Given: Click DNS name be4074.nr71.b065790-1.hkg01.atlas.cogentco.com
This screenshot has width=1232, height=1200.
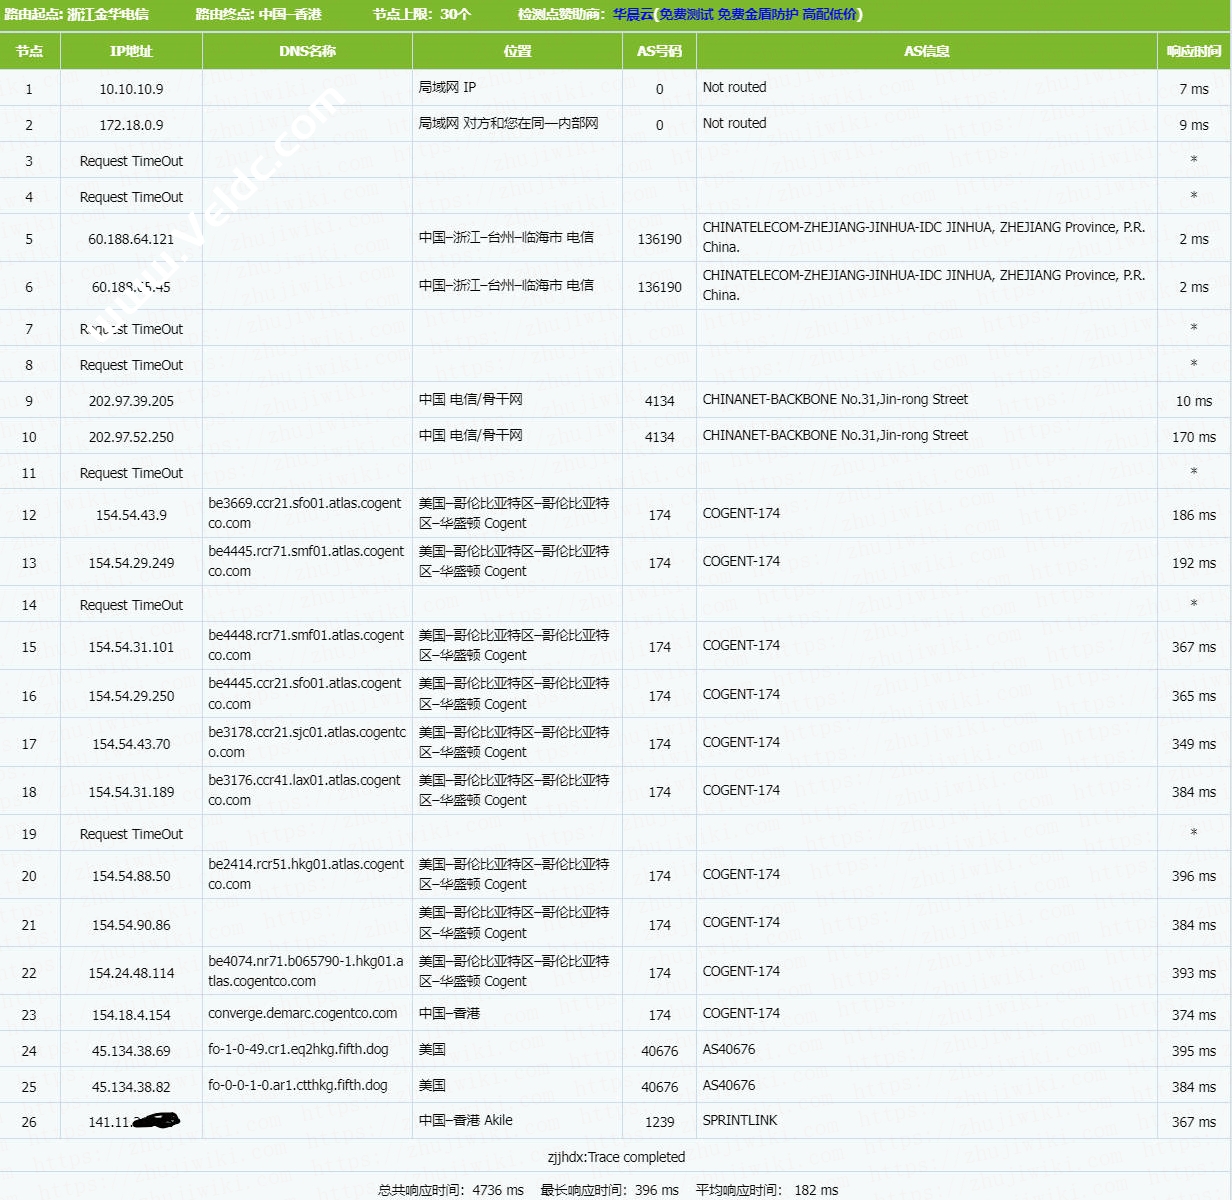Looking at the screenshot, I should (x=306, y=971).
